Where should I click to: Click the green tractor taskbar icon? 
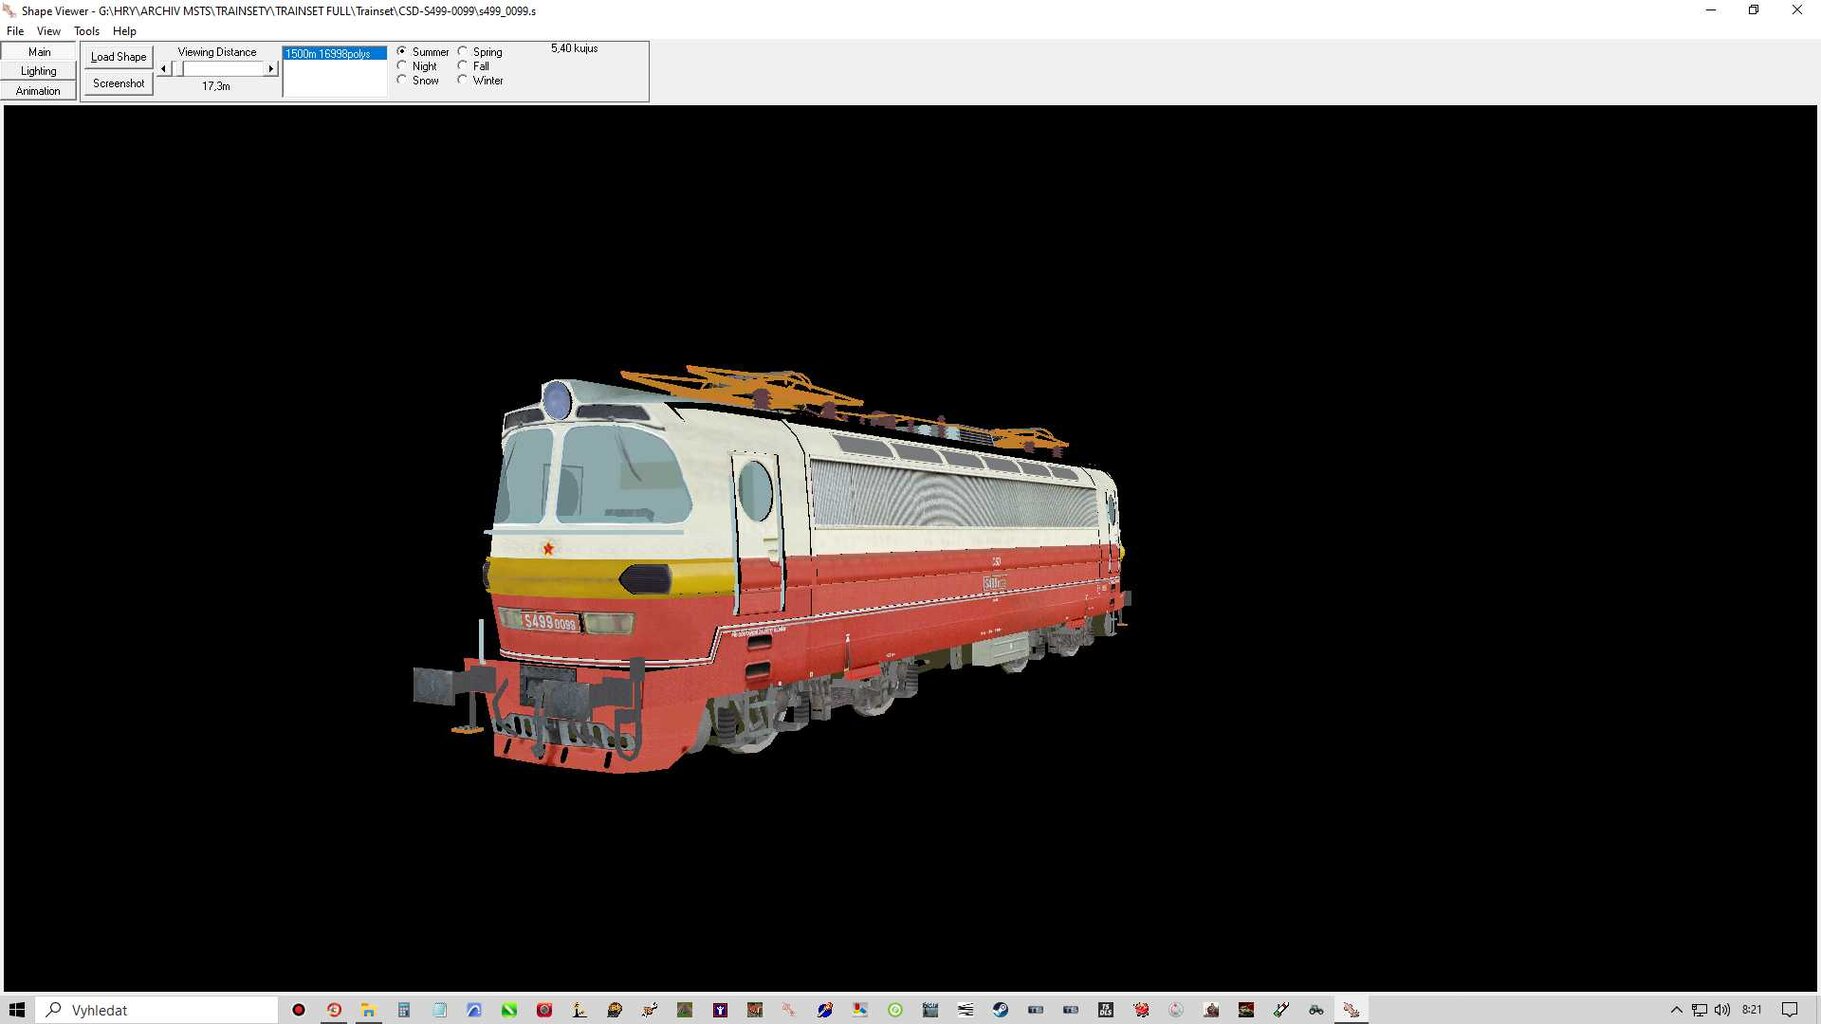pos(1316,1010)
